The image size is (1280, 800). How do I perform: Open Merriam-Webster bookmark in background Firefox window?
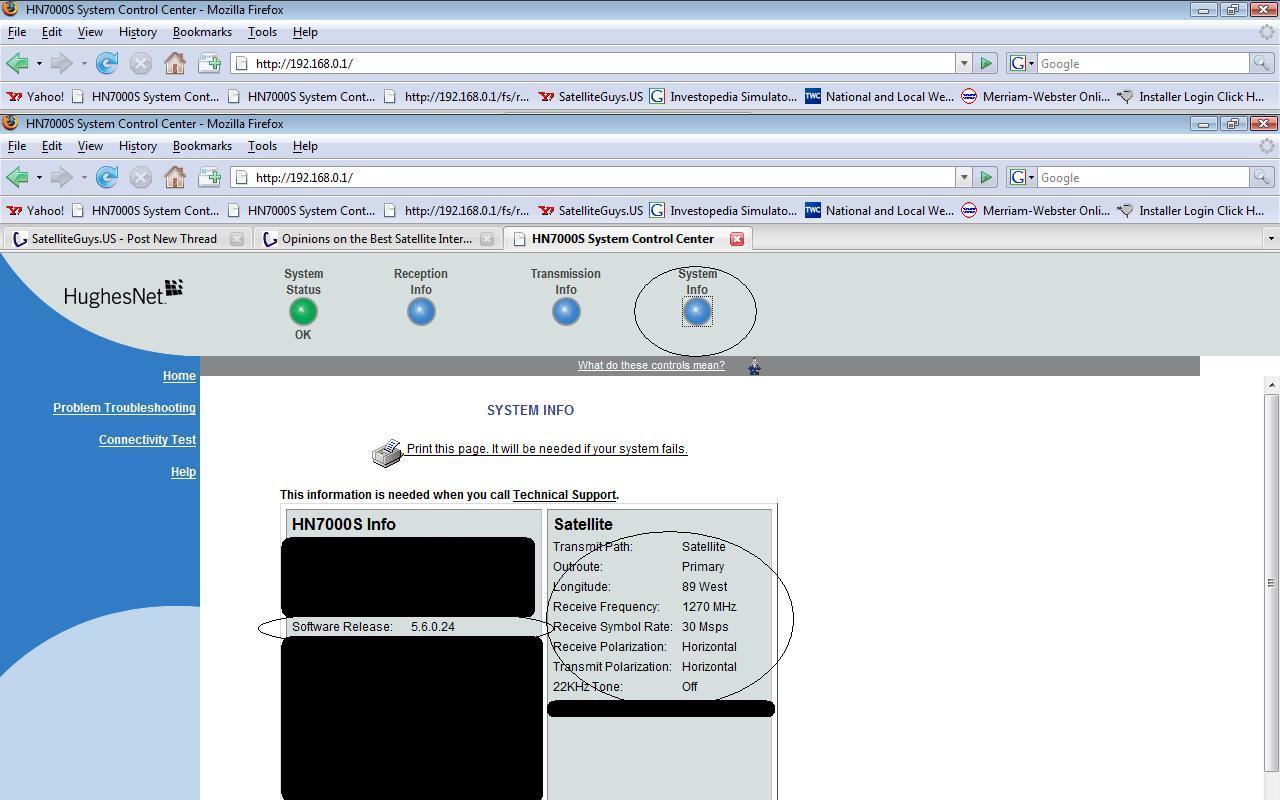click(1035, 97)
